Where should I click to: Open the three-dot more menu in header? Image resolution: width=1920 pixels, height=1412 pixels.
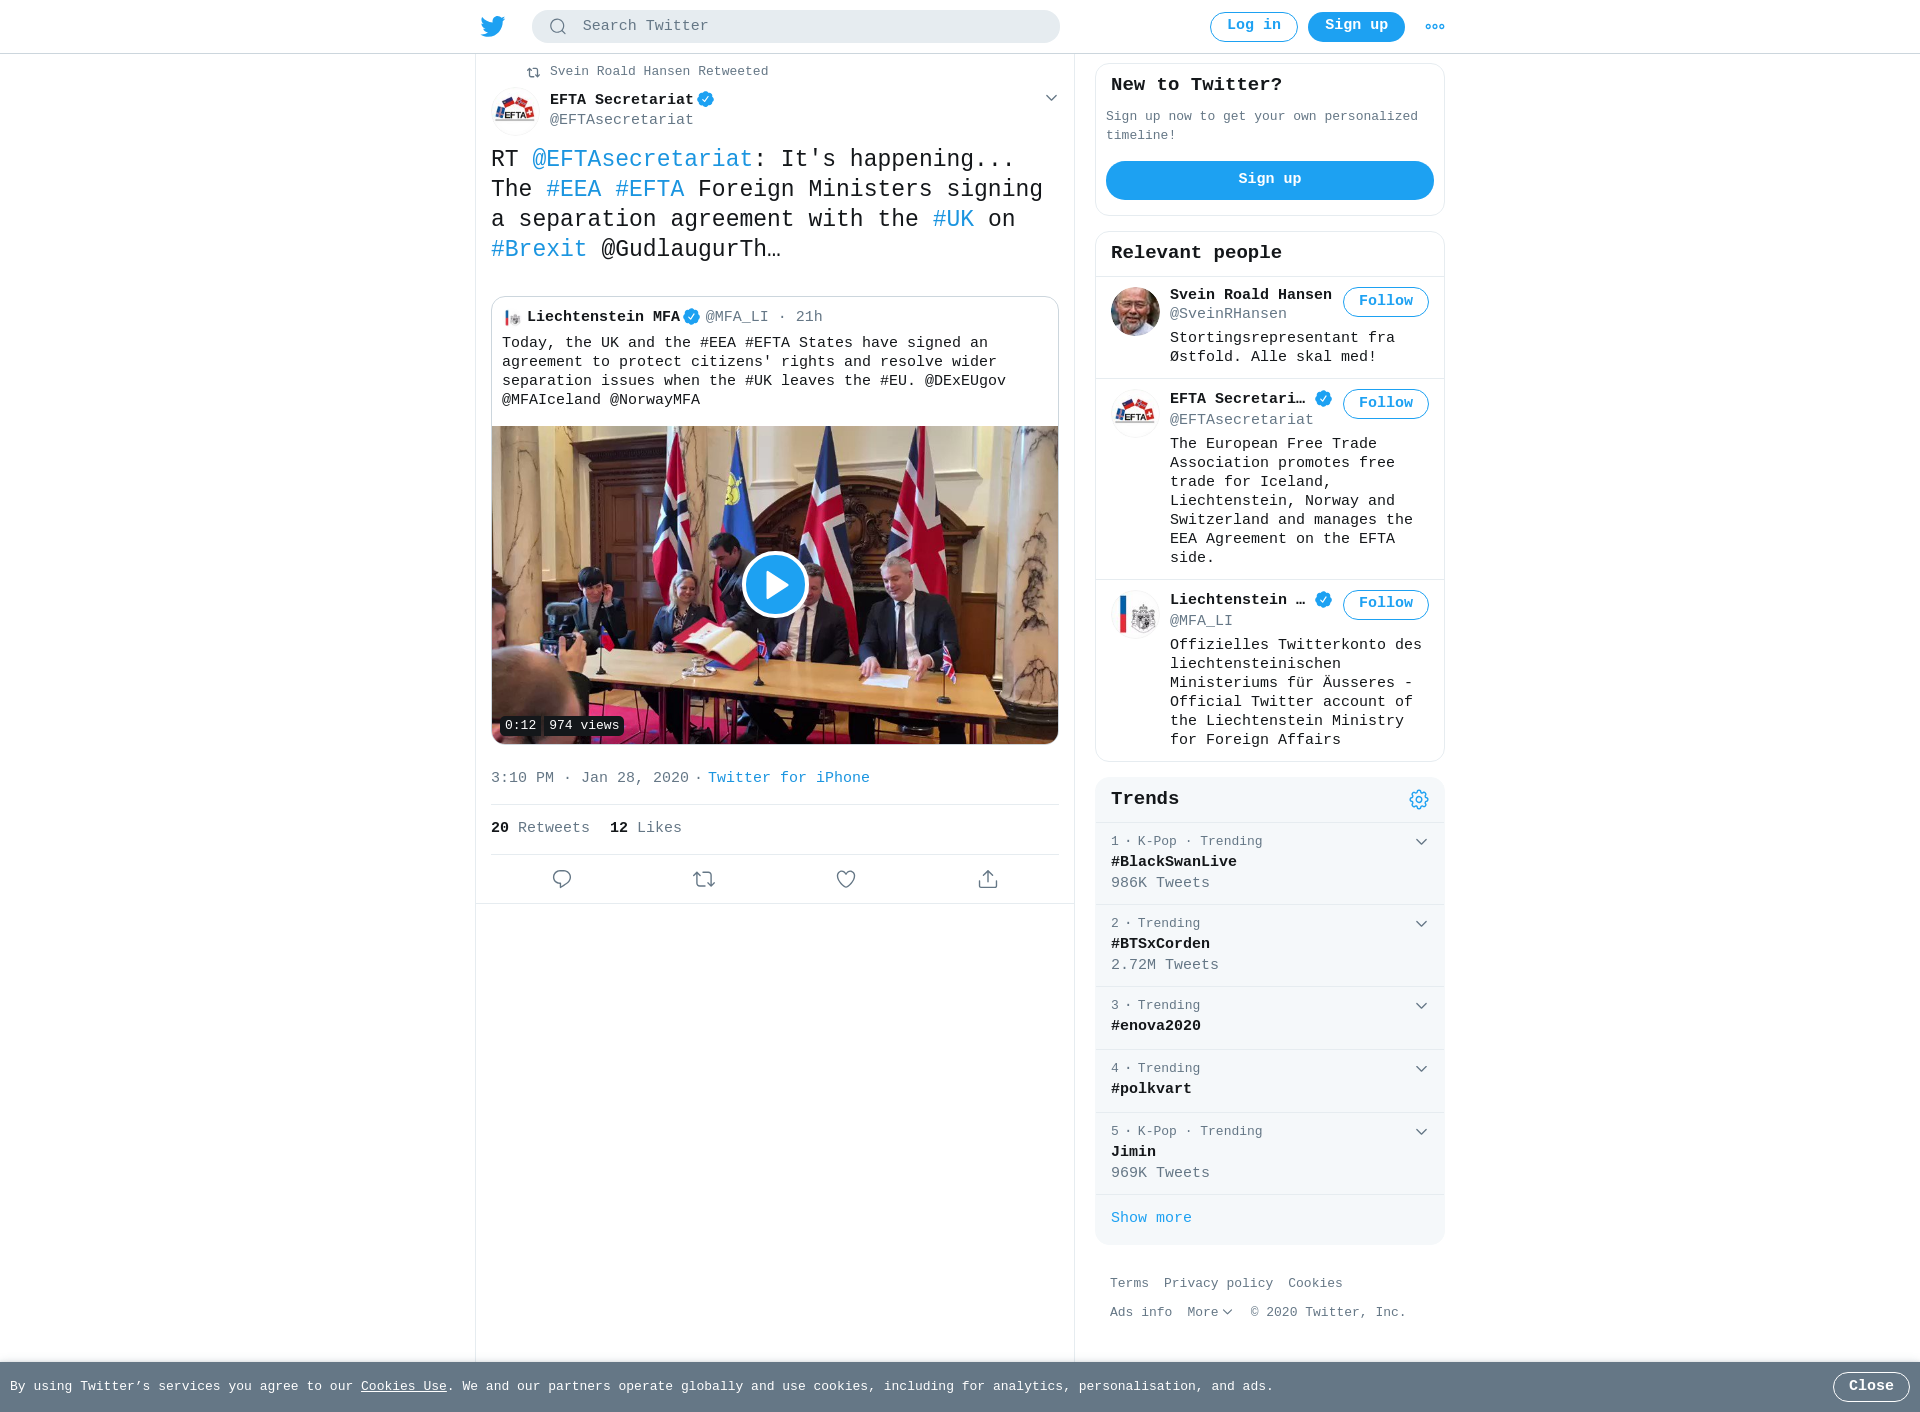[x=1435, y=27]
